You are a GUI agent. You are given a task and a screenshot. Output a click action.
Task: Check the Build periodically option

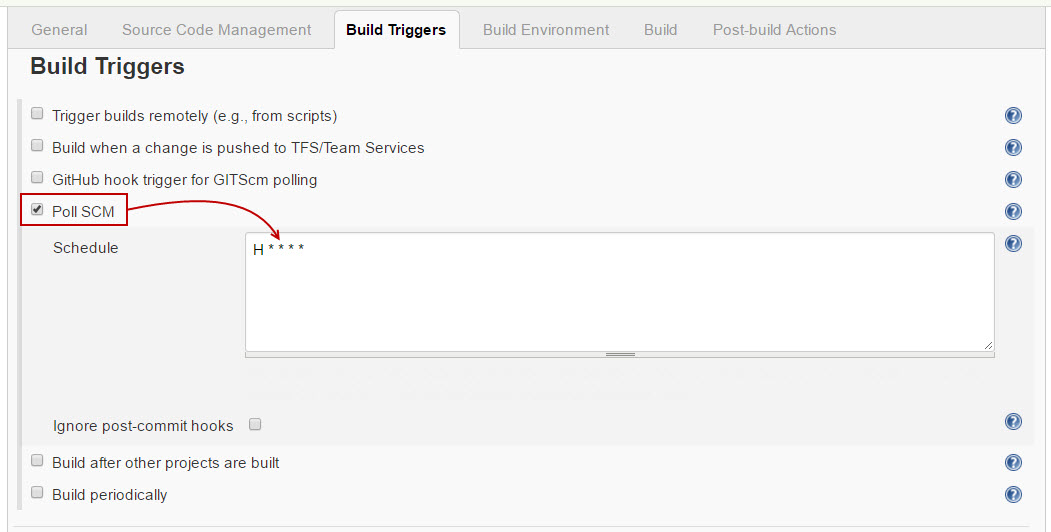tap(38, 493)
